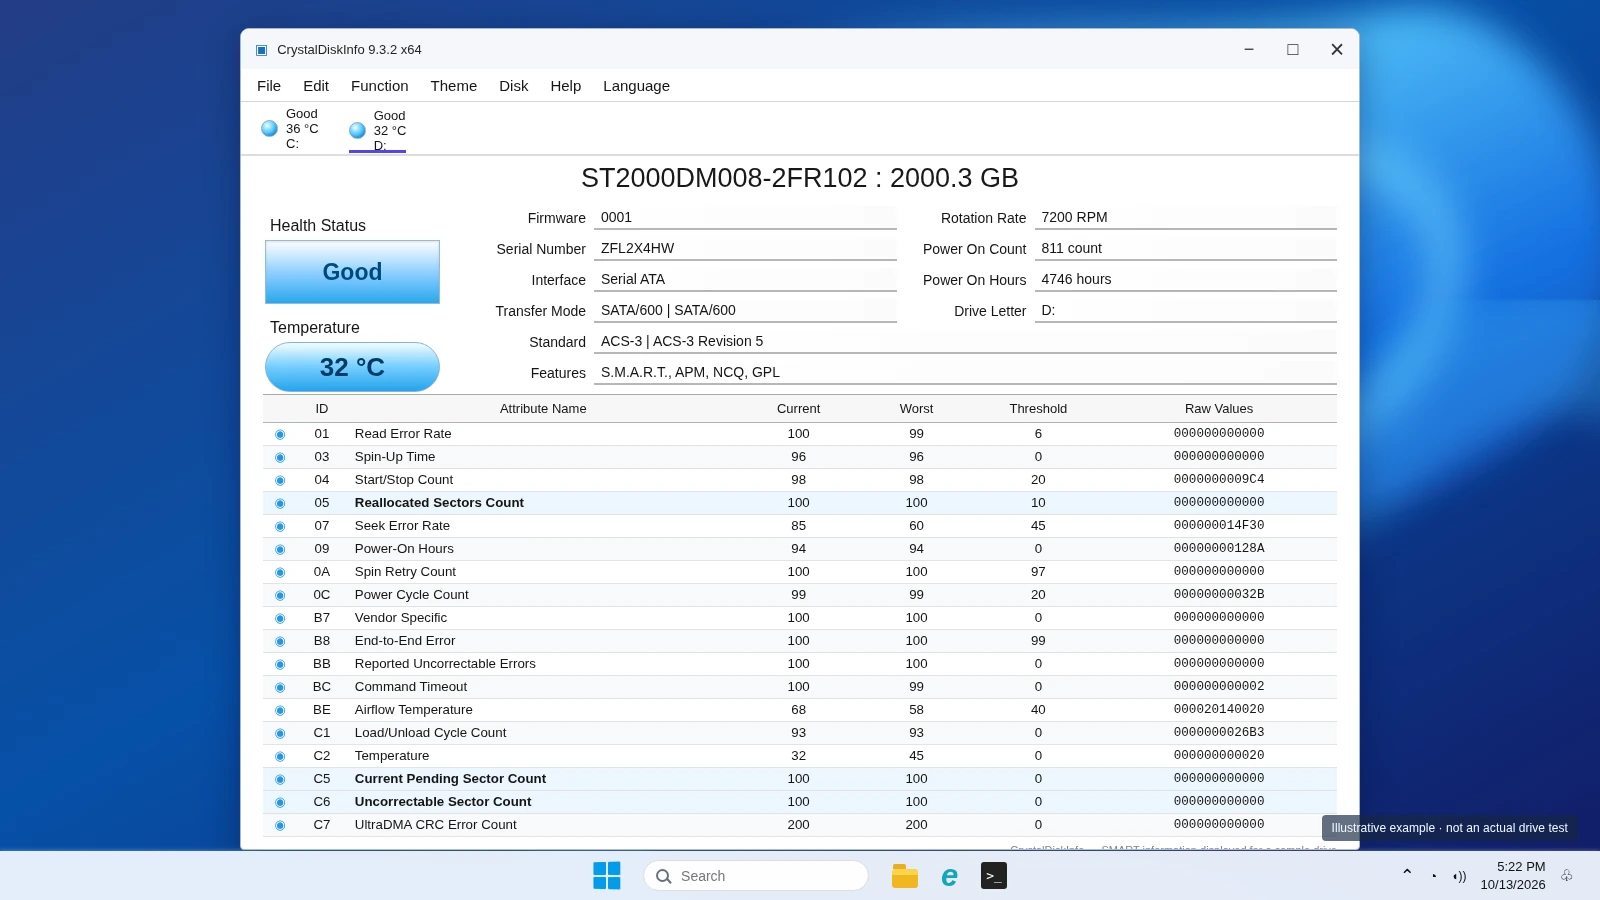This screenshot has height=900, width=1600.
Task: Click the CrystalDiskInfo title bar app icon
Action: click(262, 50)
